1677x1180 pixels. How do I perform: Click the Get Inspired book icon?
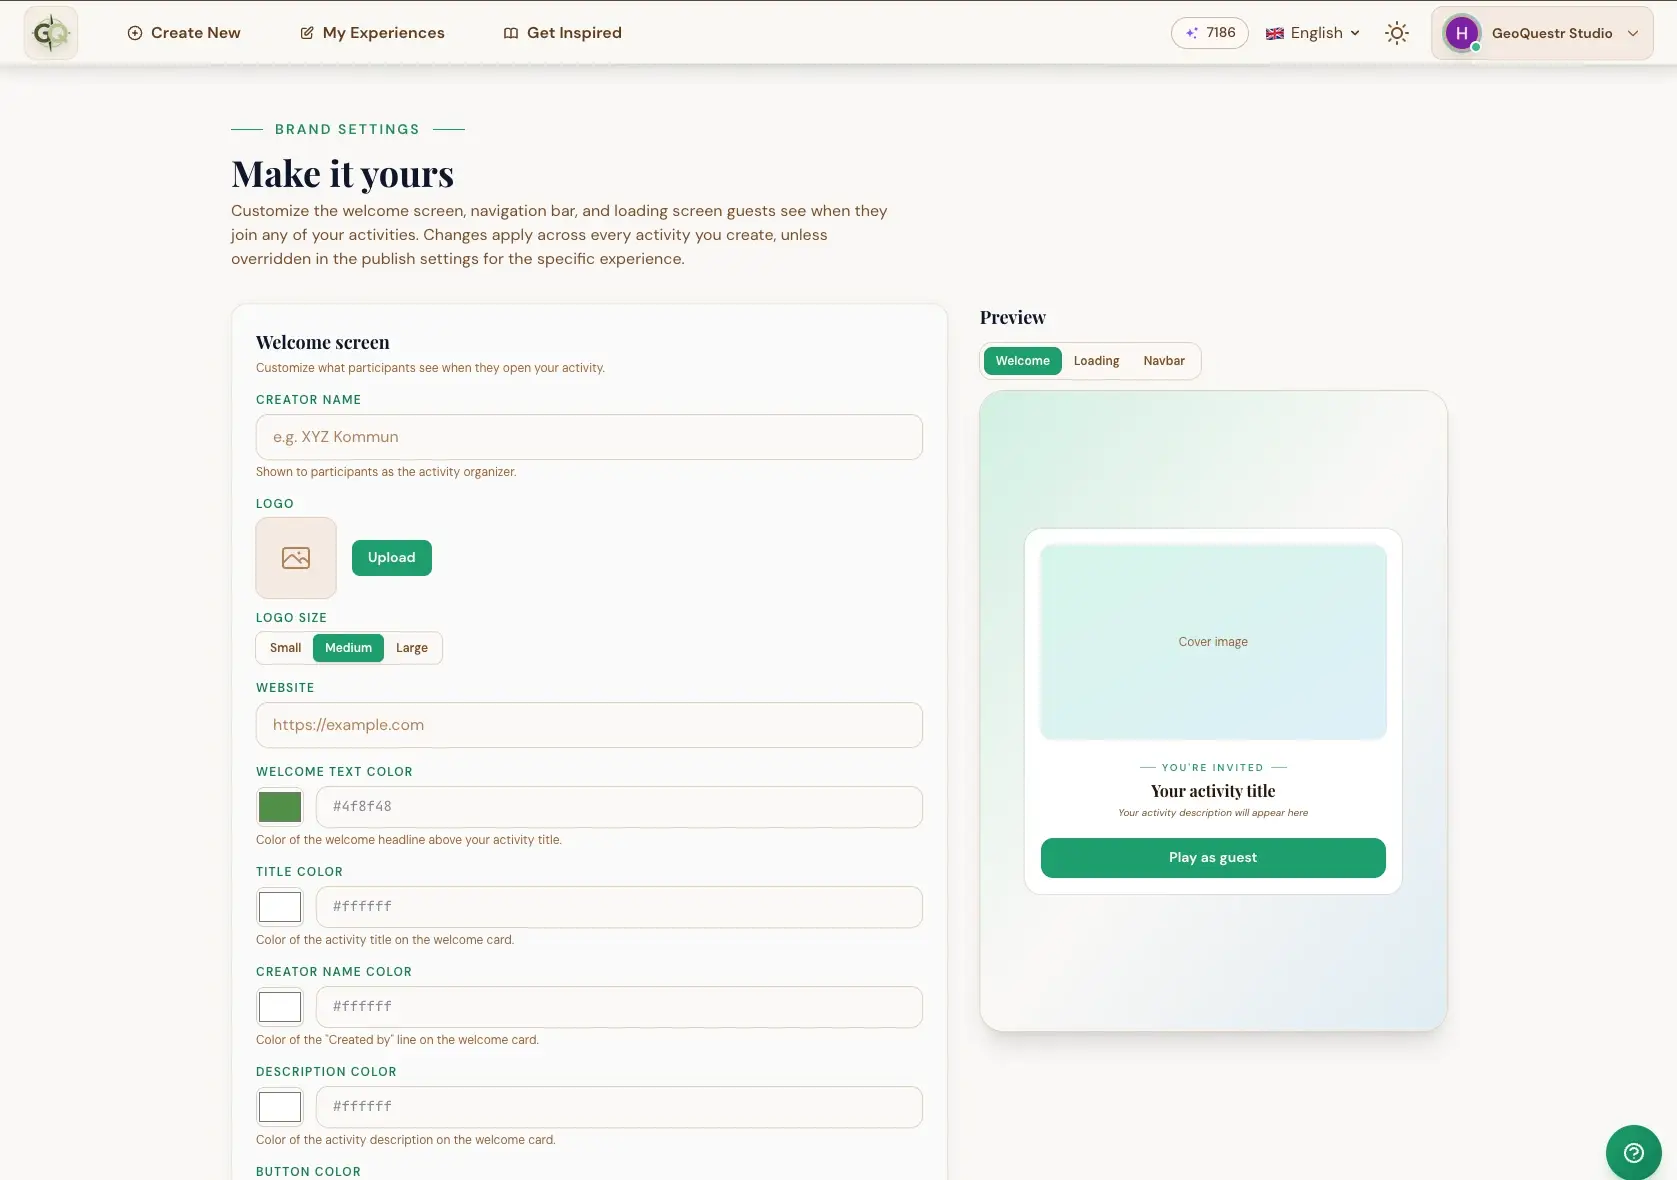coord(511,33)
